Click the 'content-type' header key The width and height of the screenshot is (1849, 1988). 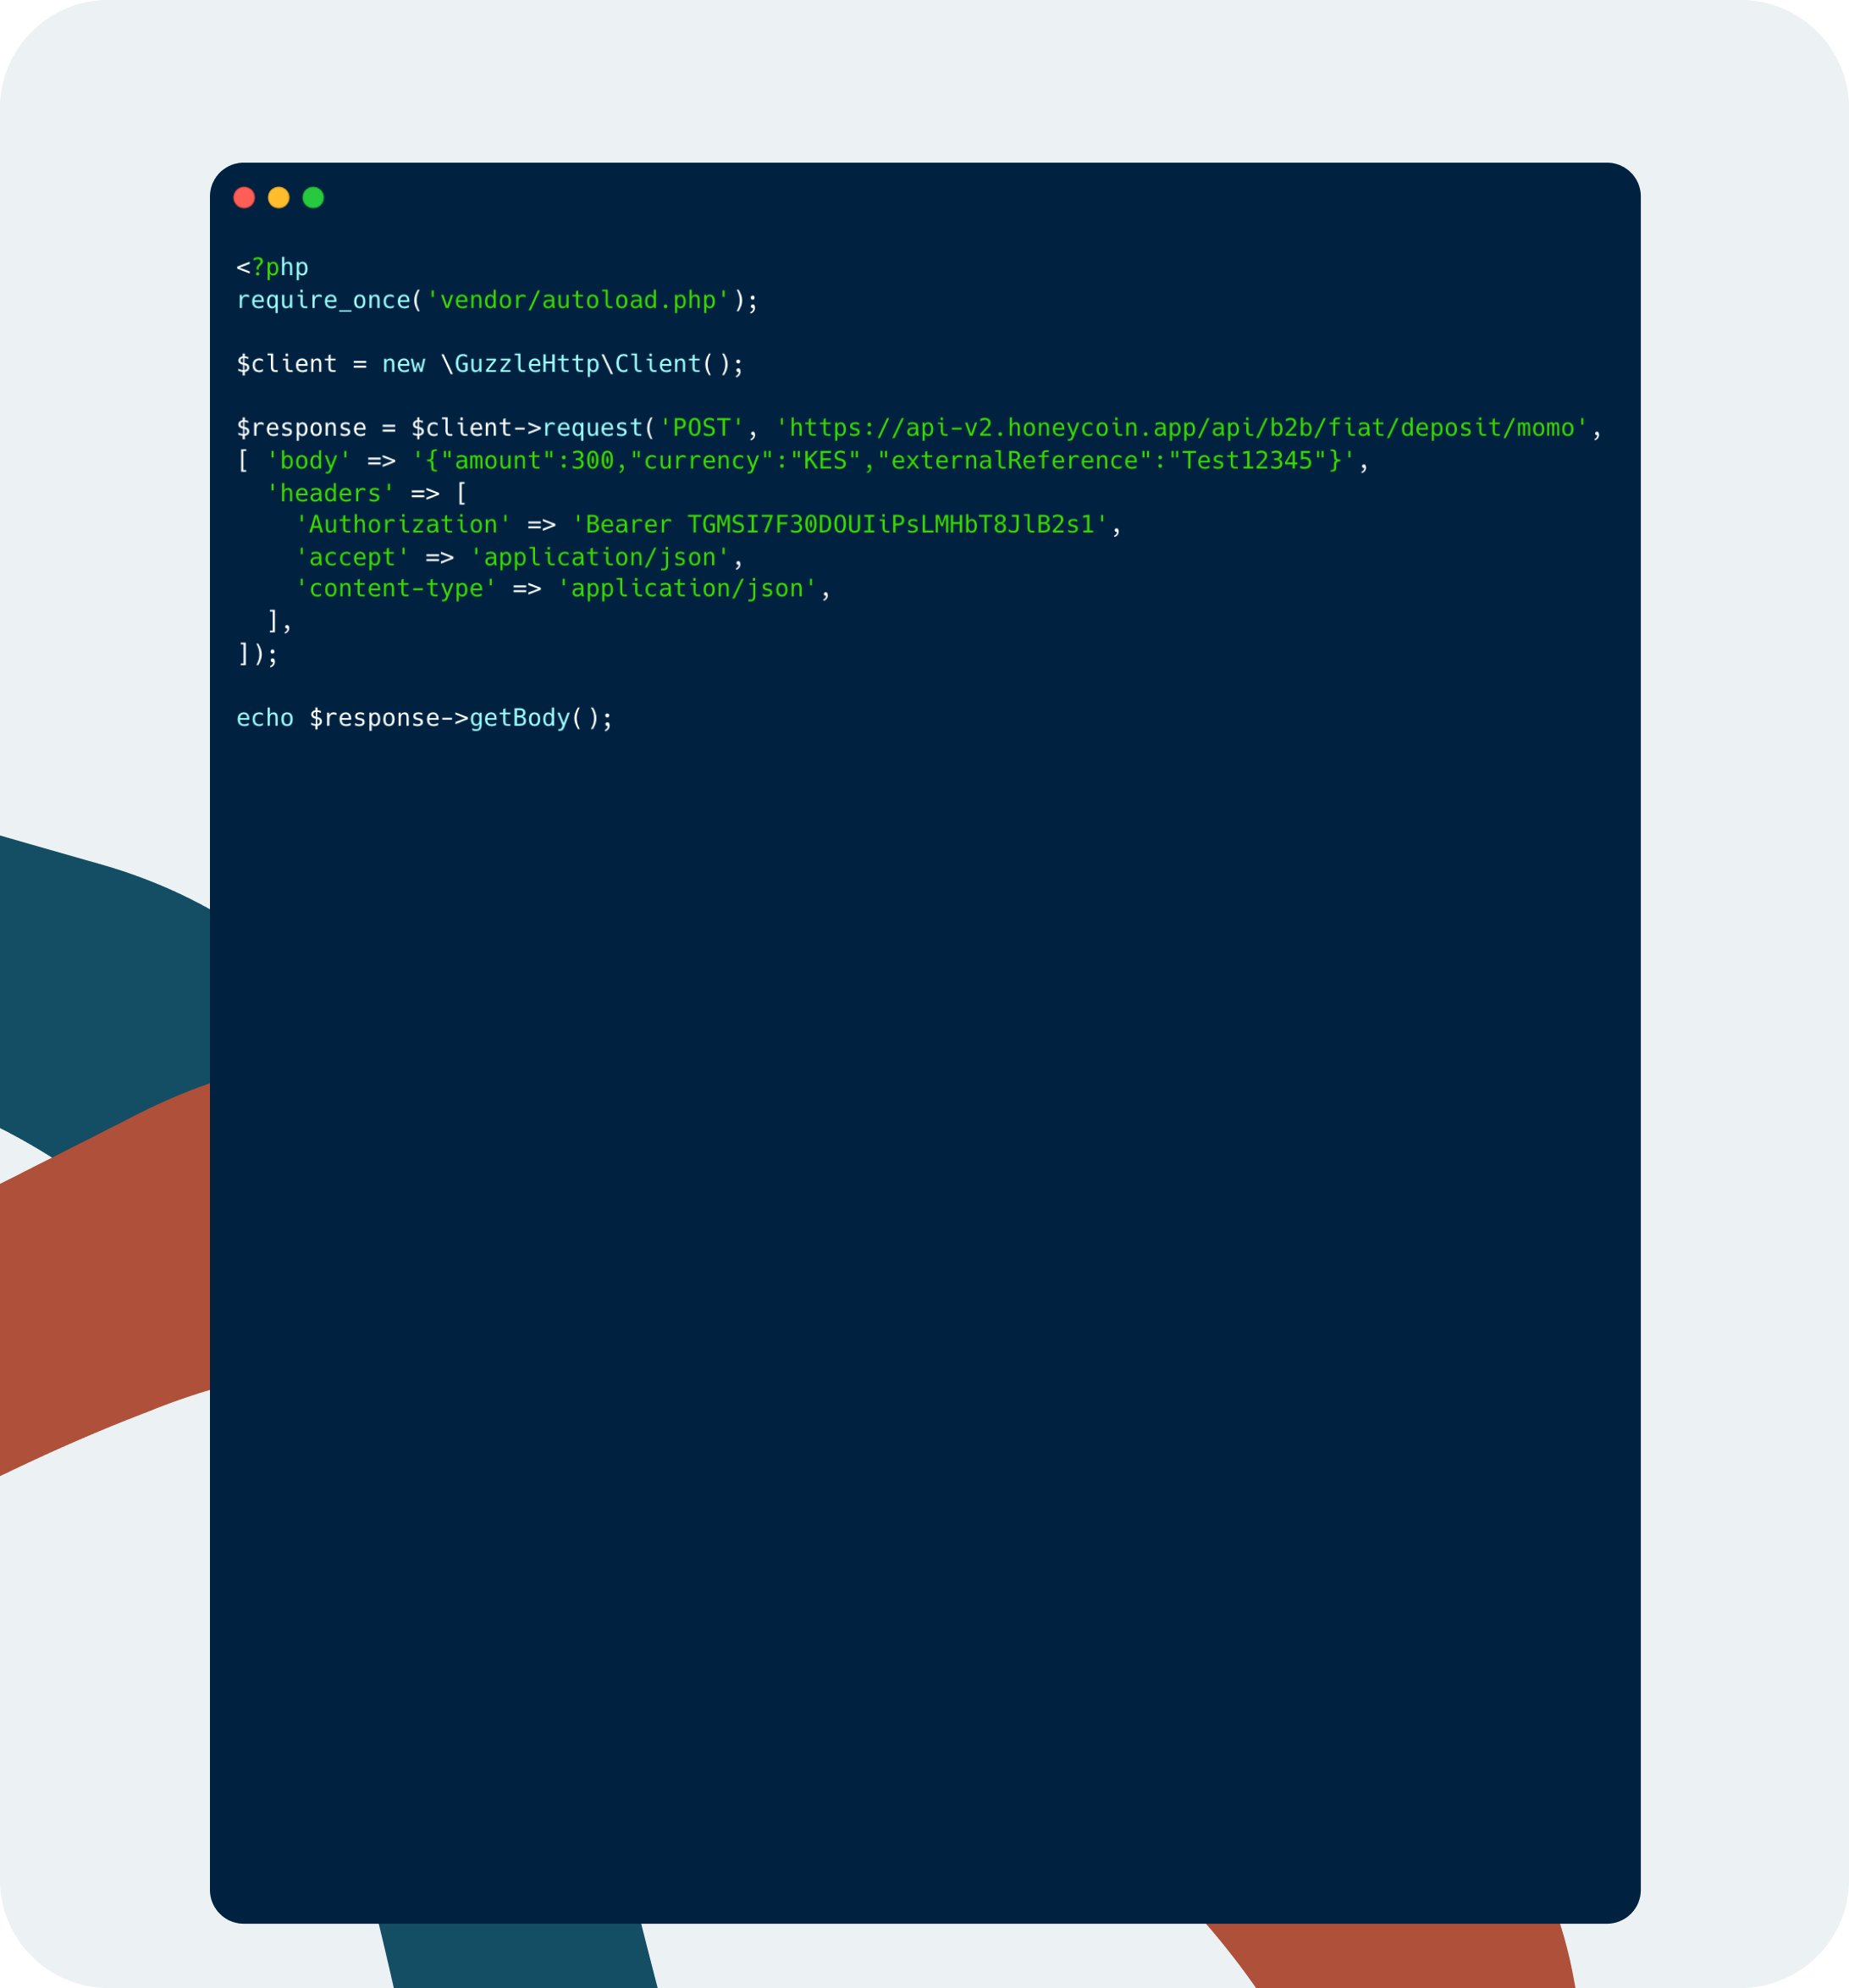[396, 589]
